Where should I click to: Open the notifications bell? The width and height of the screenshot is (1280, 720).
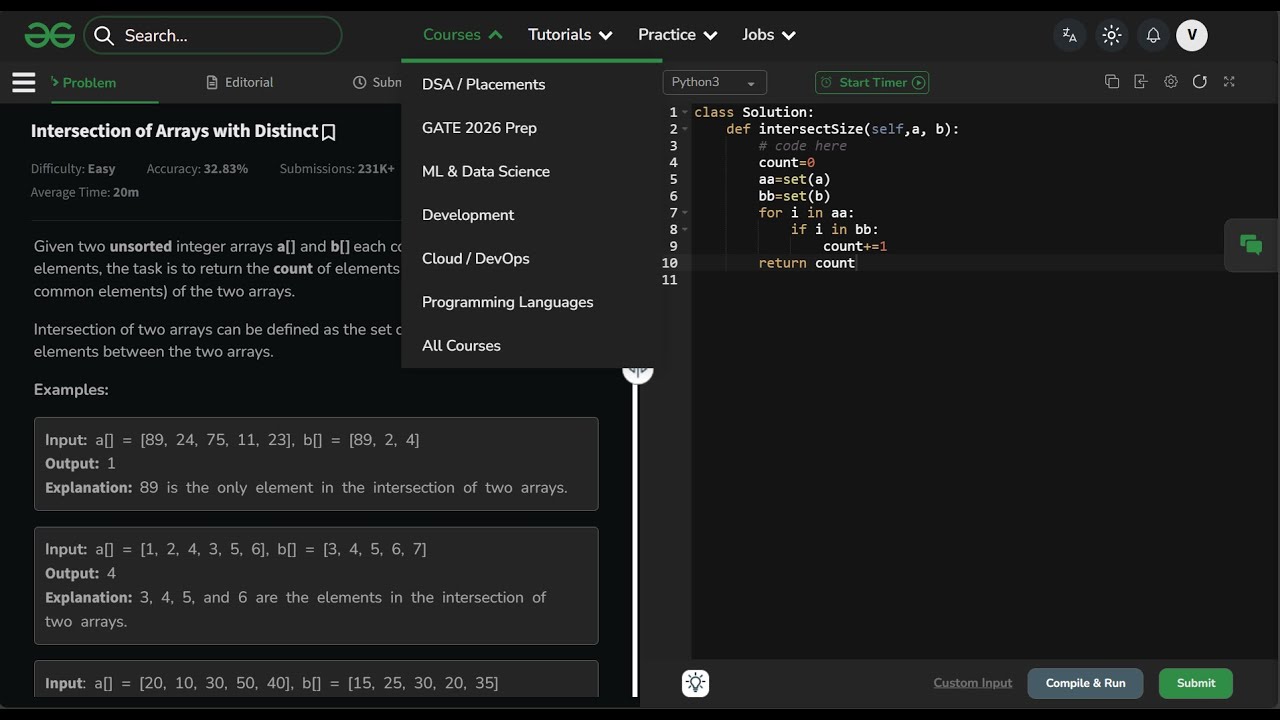1153,35
